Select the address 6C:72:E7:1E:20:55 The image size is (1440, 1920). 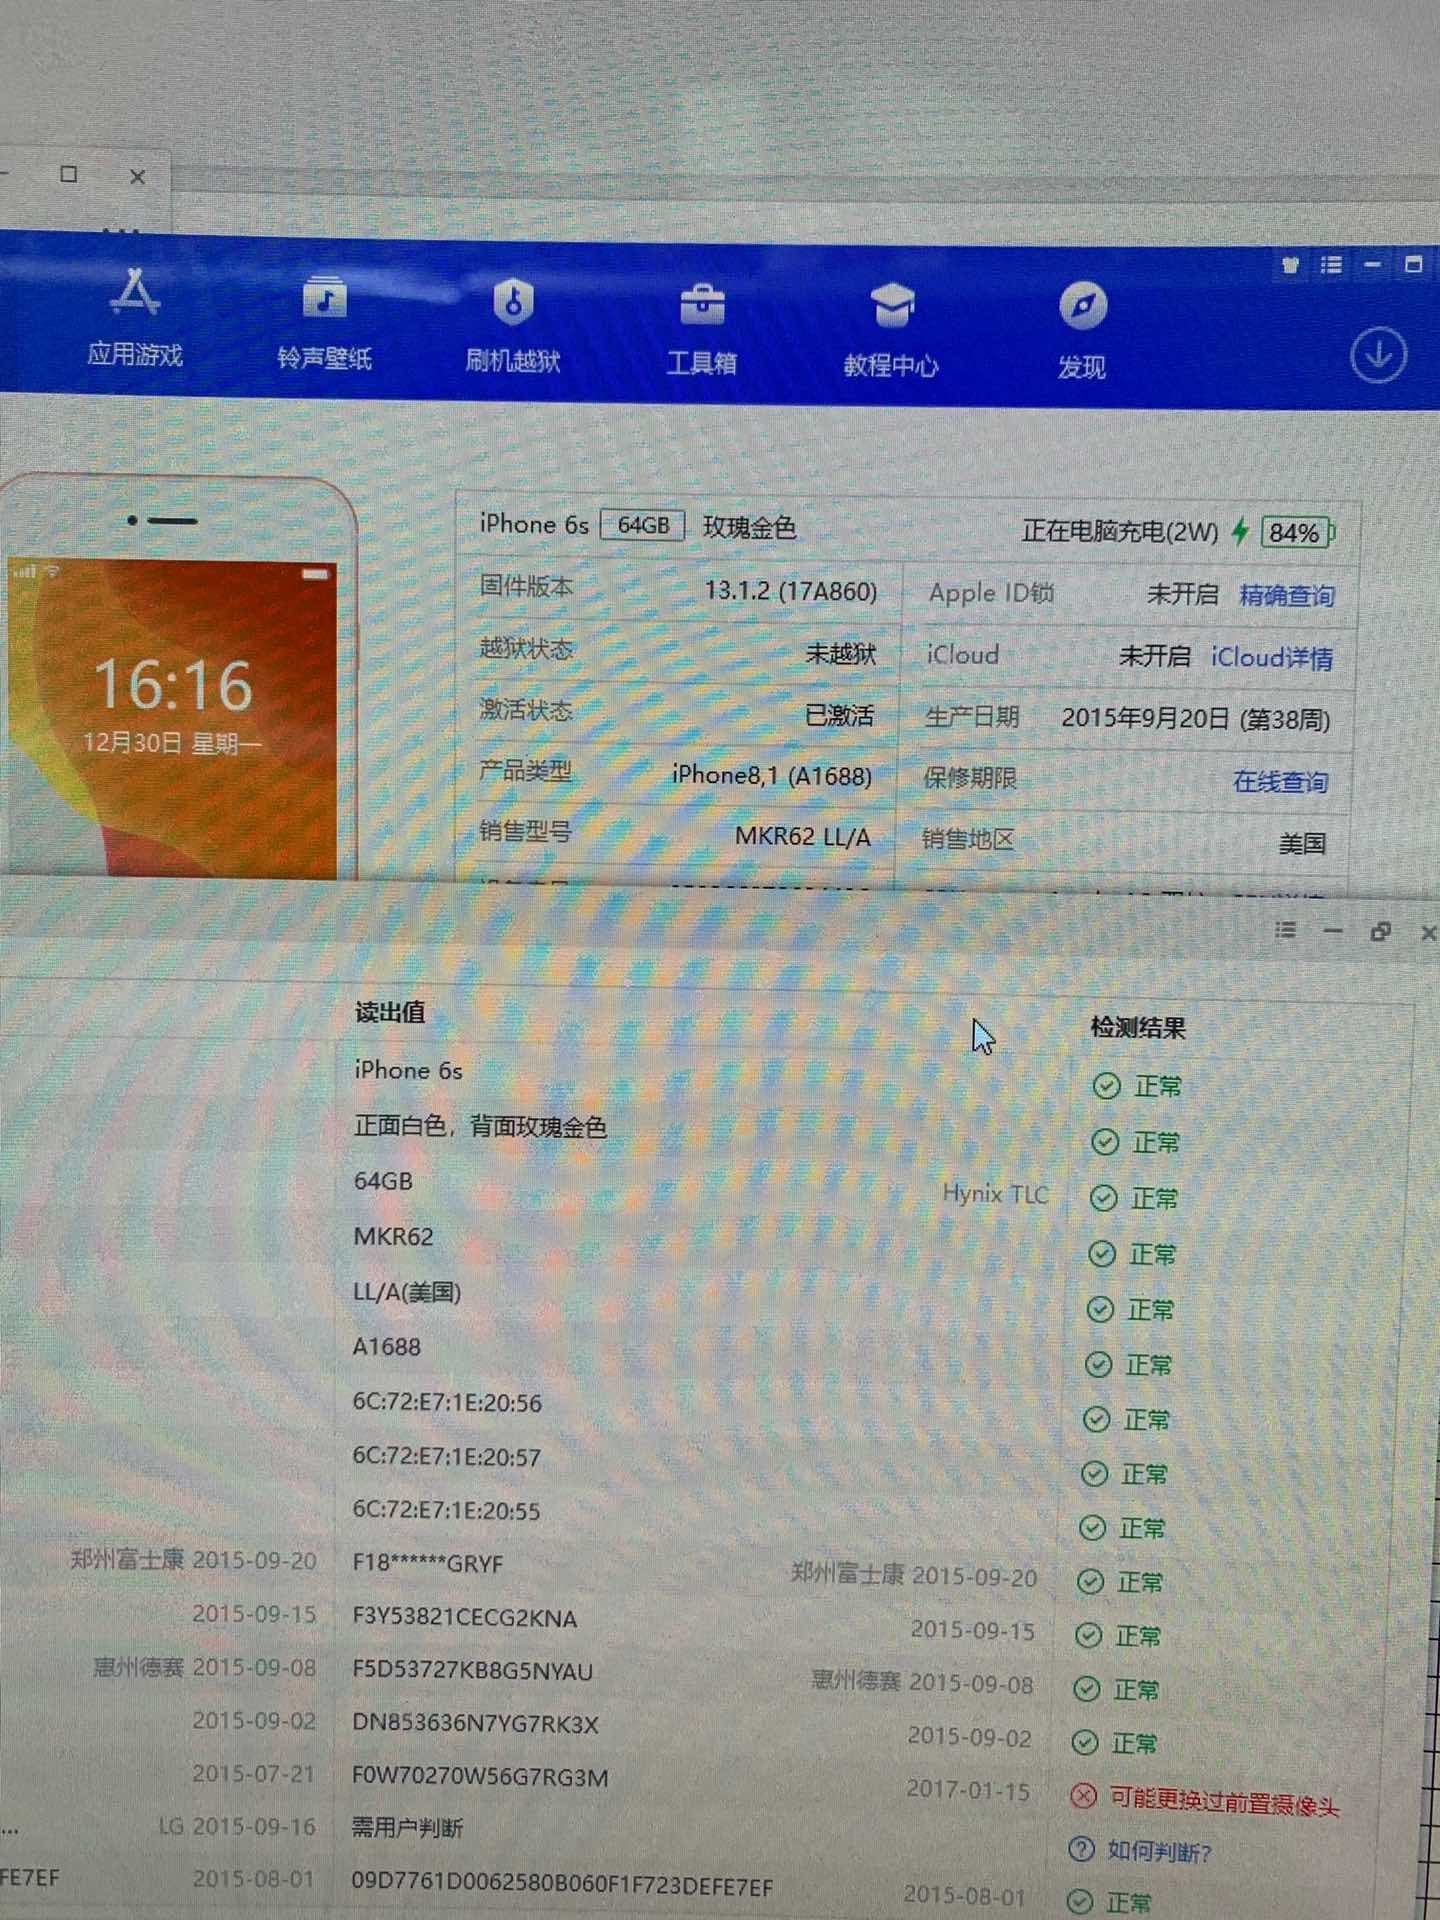(x=446, y=1510)
